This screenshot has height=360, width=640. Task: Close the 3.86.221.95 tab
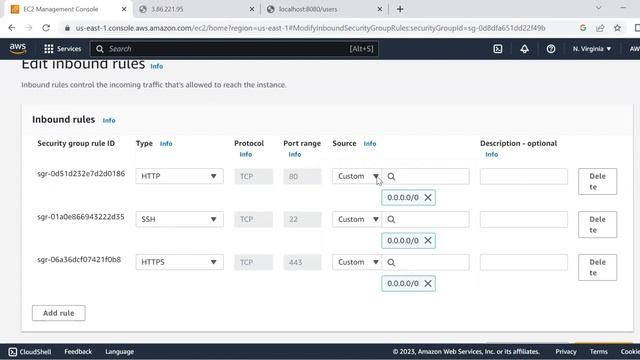coord(252,9)
